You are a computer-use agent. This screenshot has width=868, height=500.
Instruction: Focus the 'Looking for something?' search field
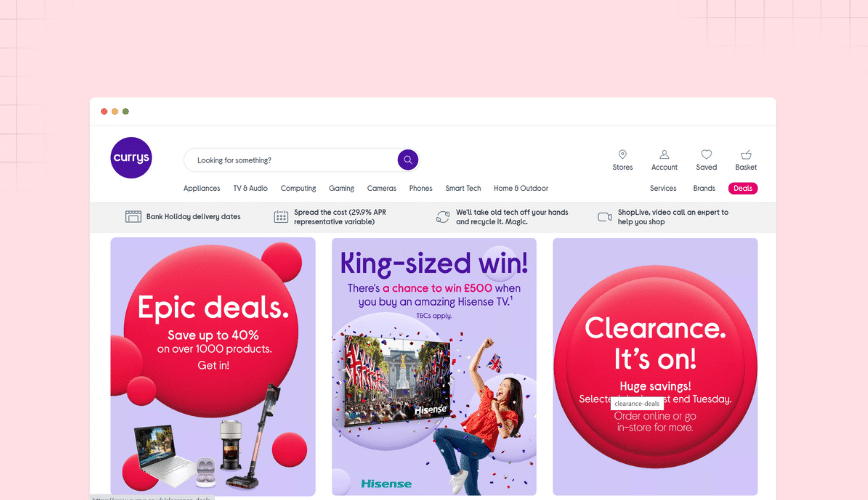(x=291, y=160)
